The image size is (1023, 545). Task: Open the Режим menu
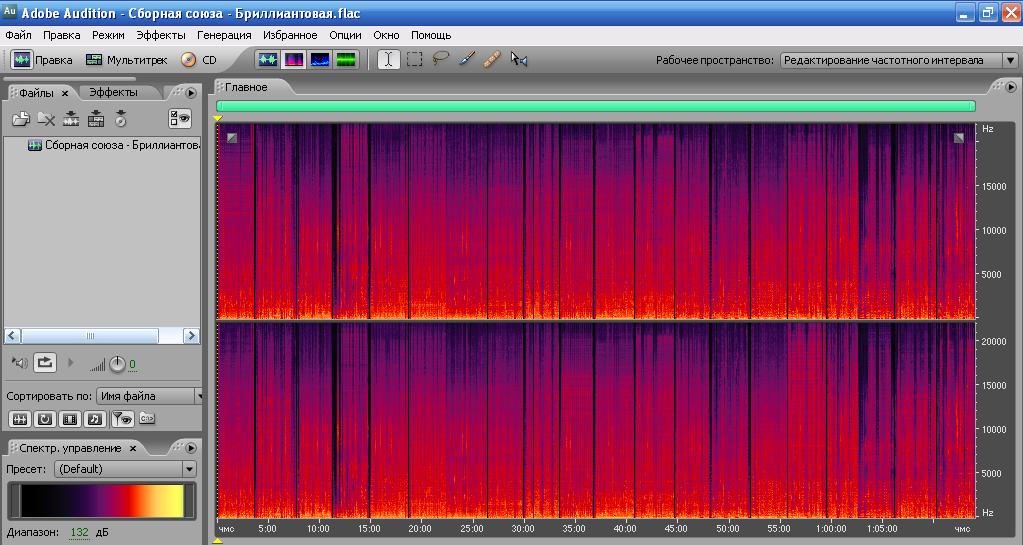point(108,35)
